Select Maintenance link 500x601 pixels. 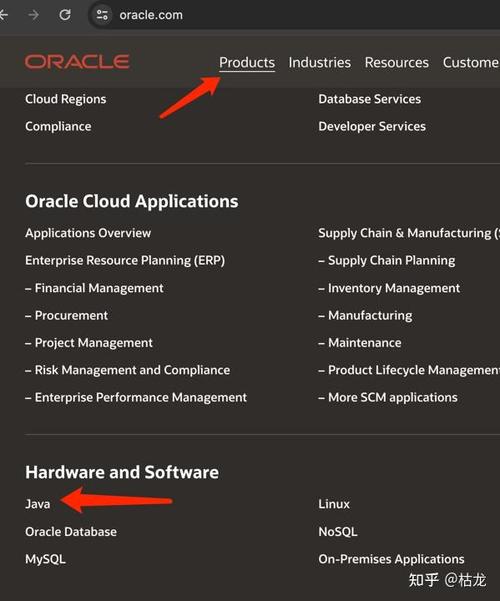(x=360, y=343)
